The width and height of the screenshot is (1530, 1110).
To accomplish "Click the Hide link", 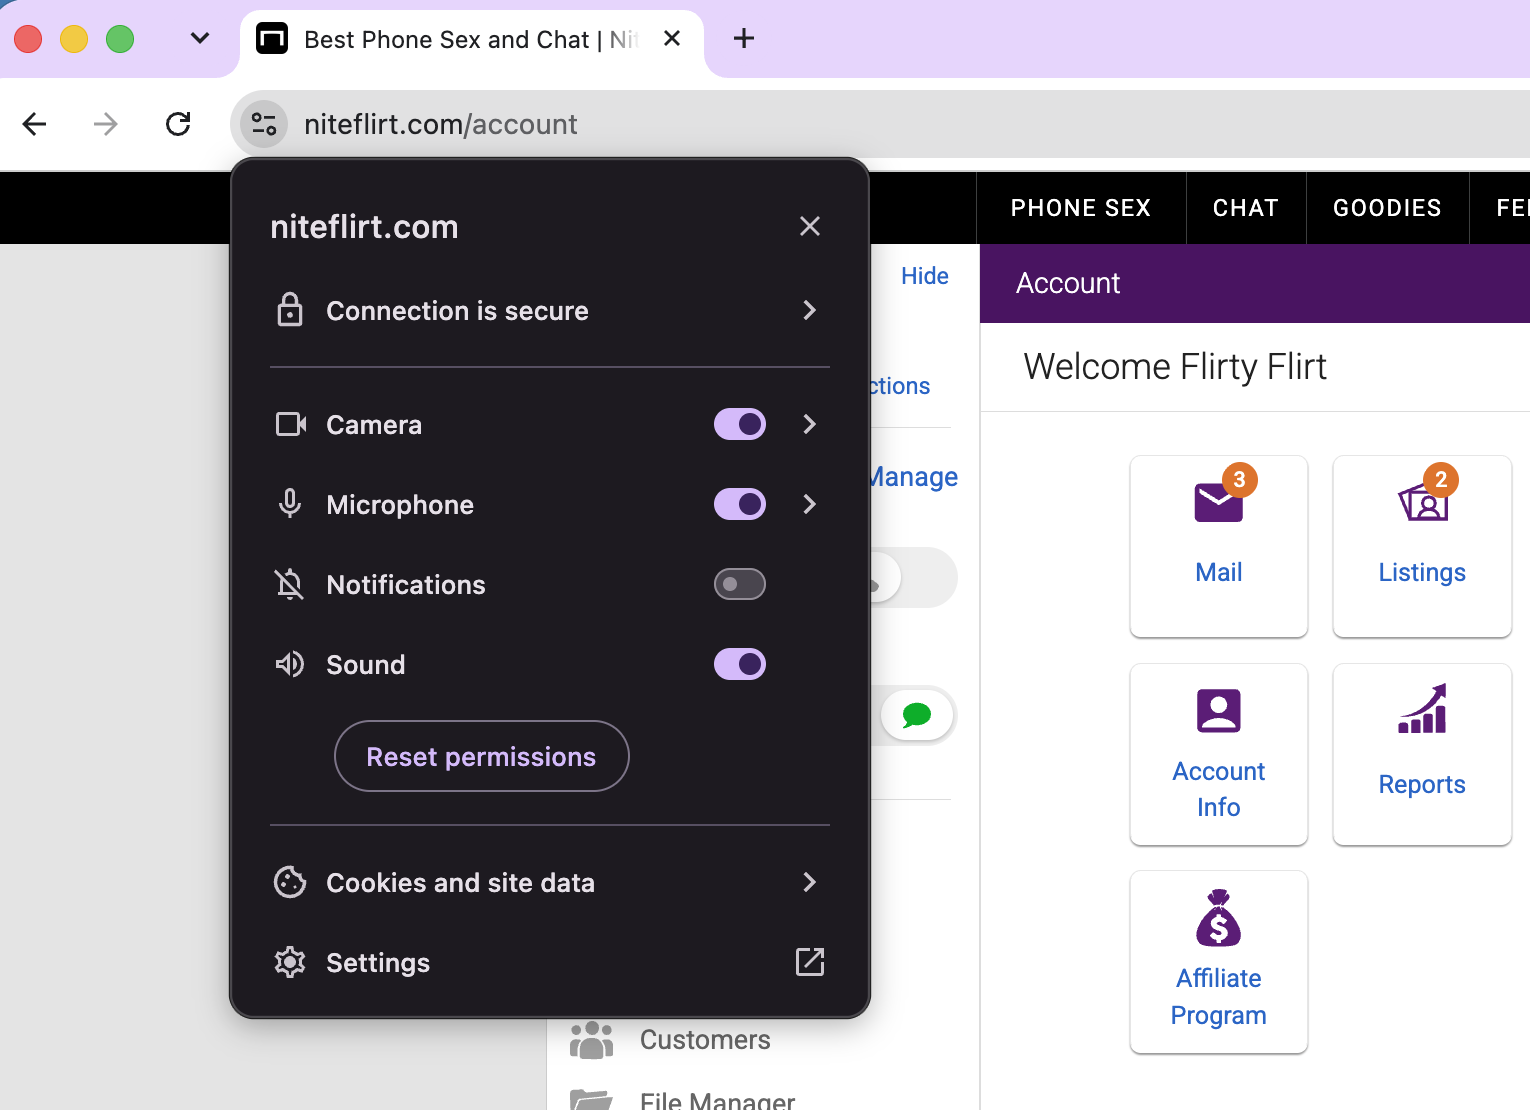I will (x=925, y=276).
